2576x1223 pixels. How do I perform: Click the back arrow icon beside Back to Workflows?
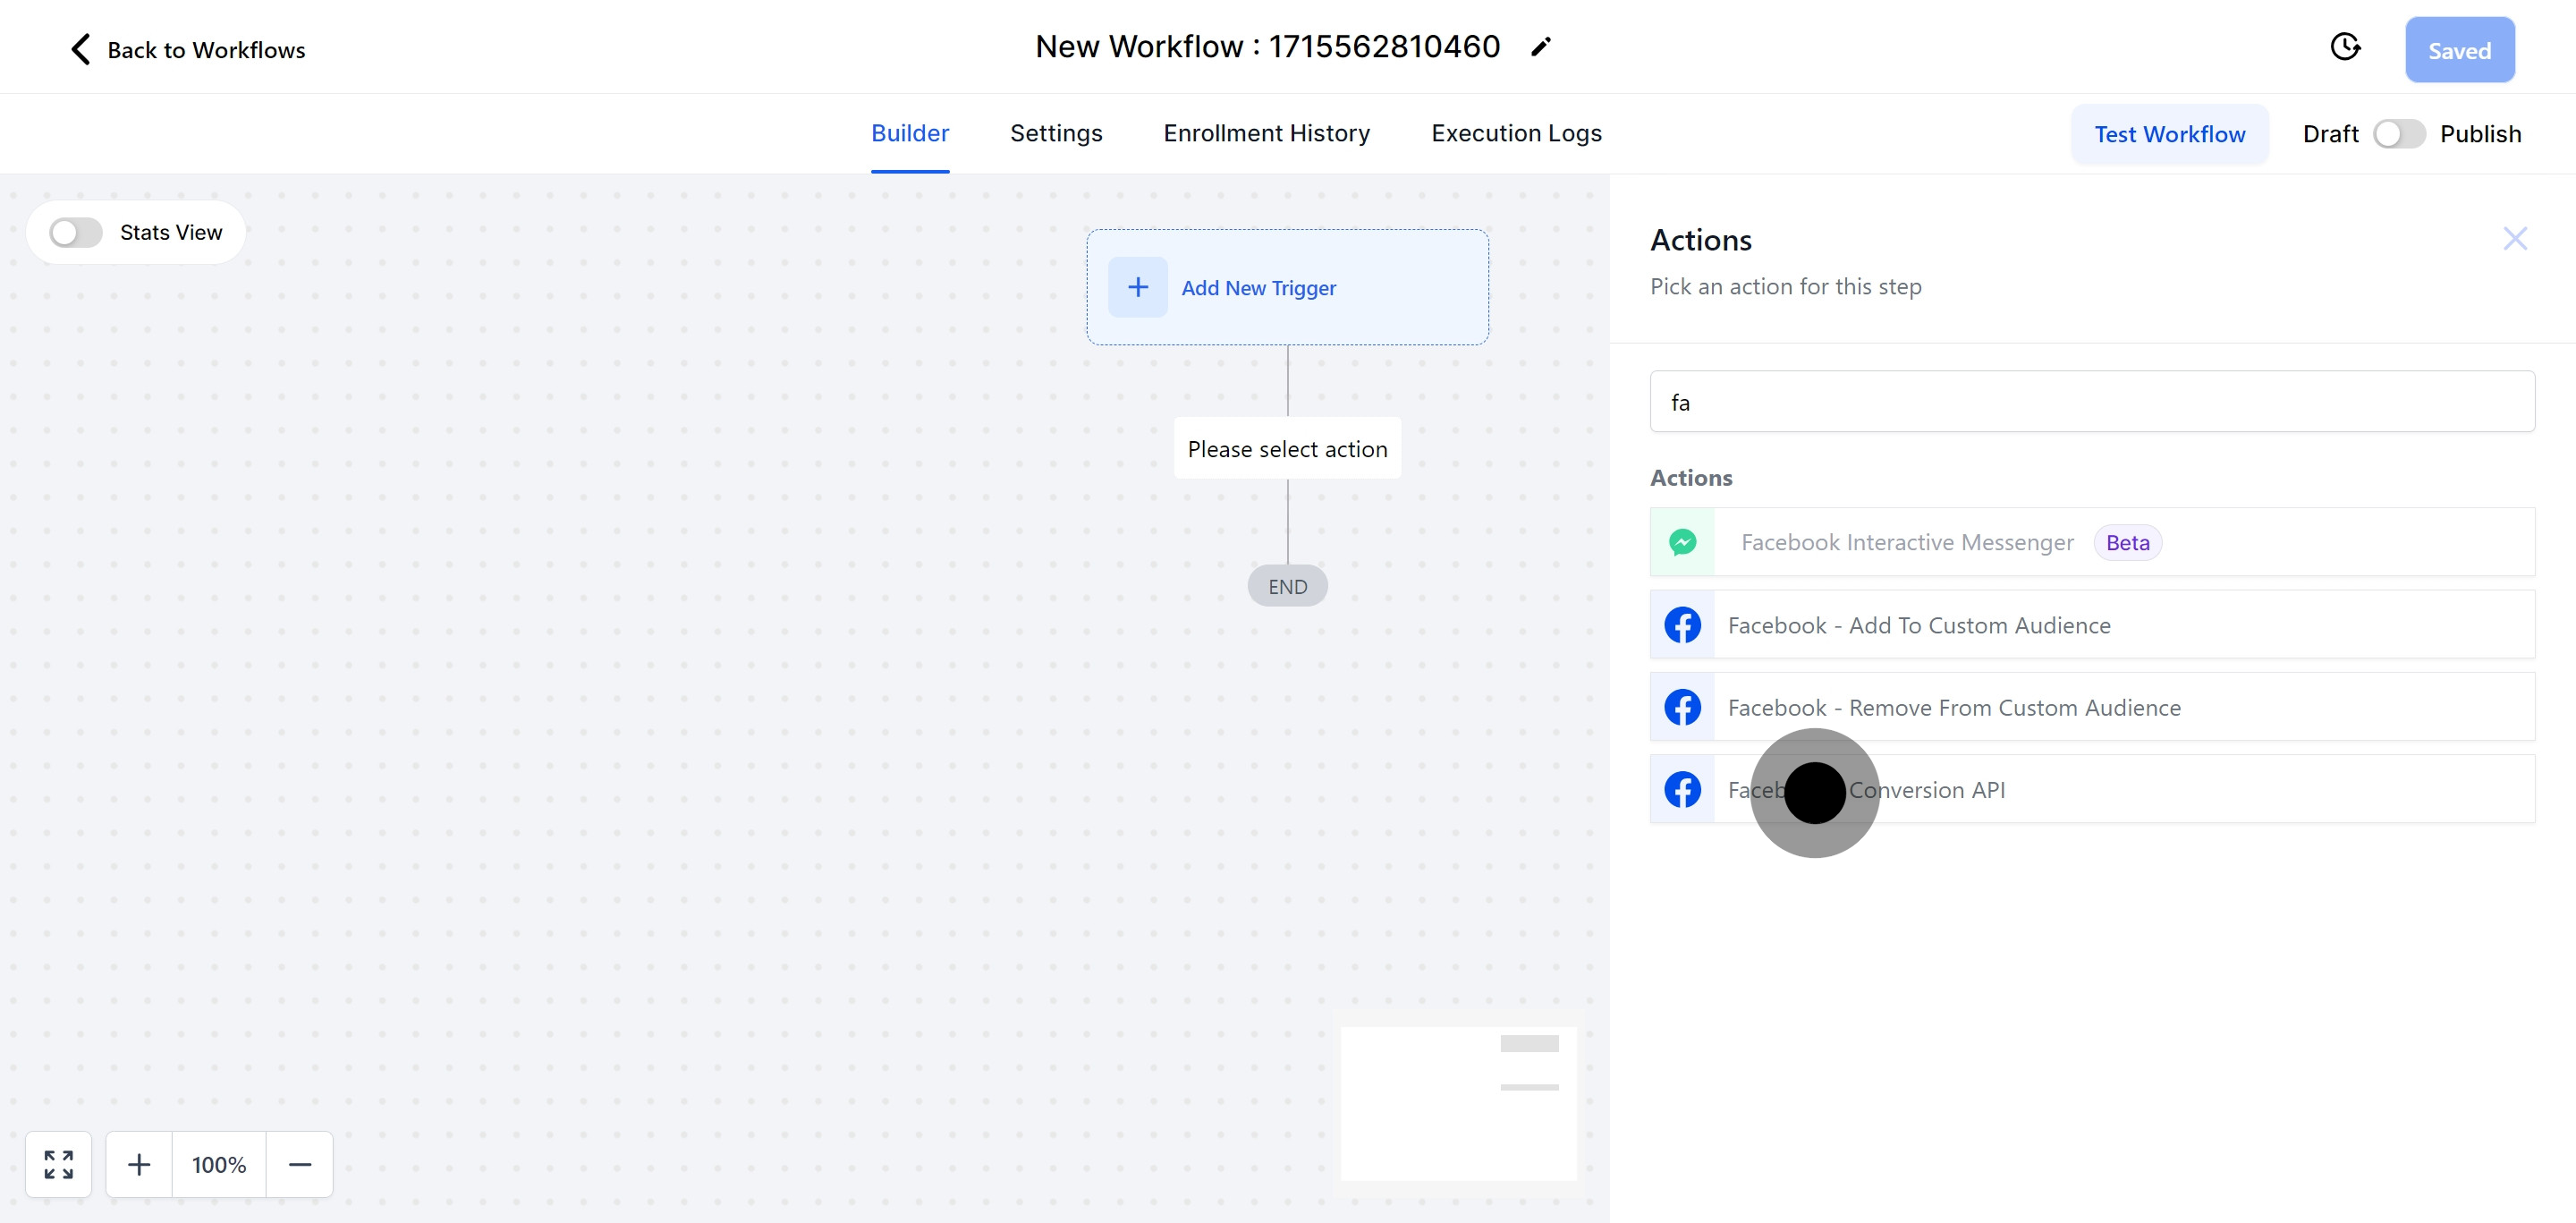click(x=80, y=49)
